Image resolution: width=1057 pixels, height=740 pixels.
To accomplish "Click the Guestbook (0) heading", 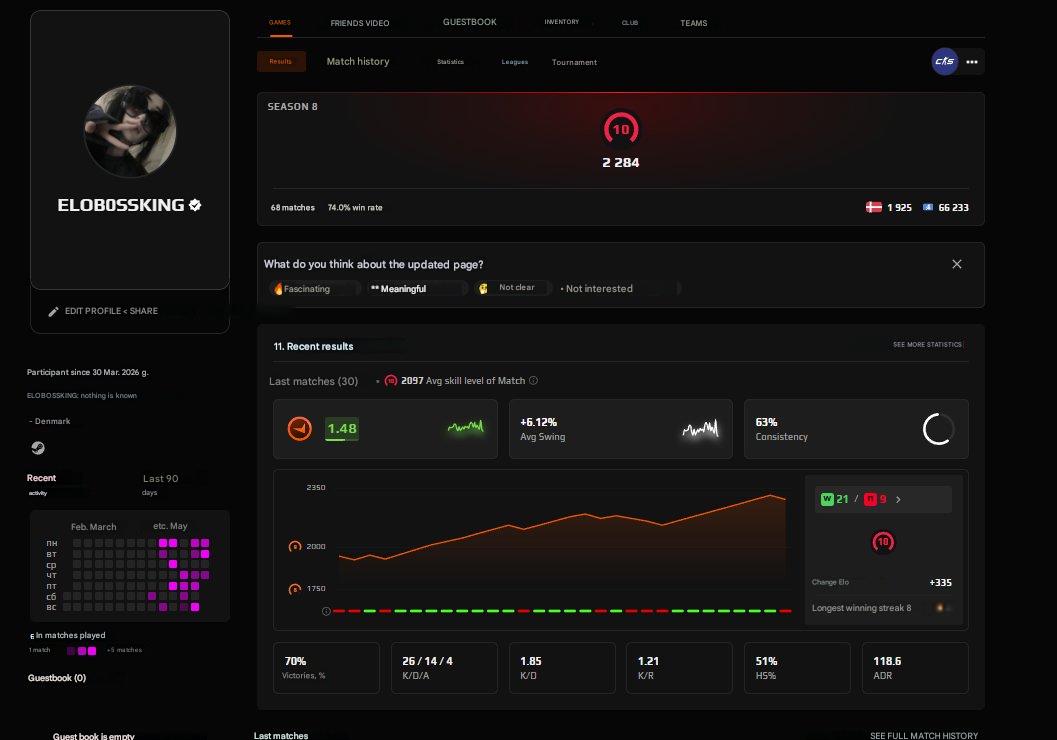I will tap(57, 678).
